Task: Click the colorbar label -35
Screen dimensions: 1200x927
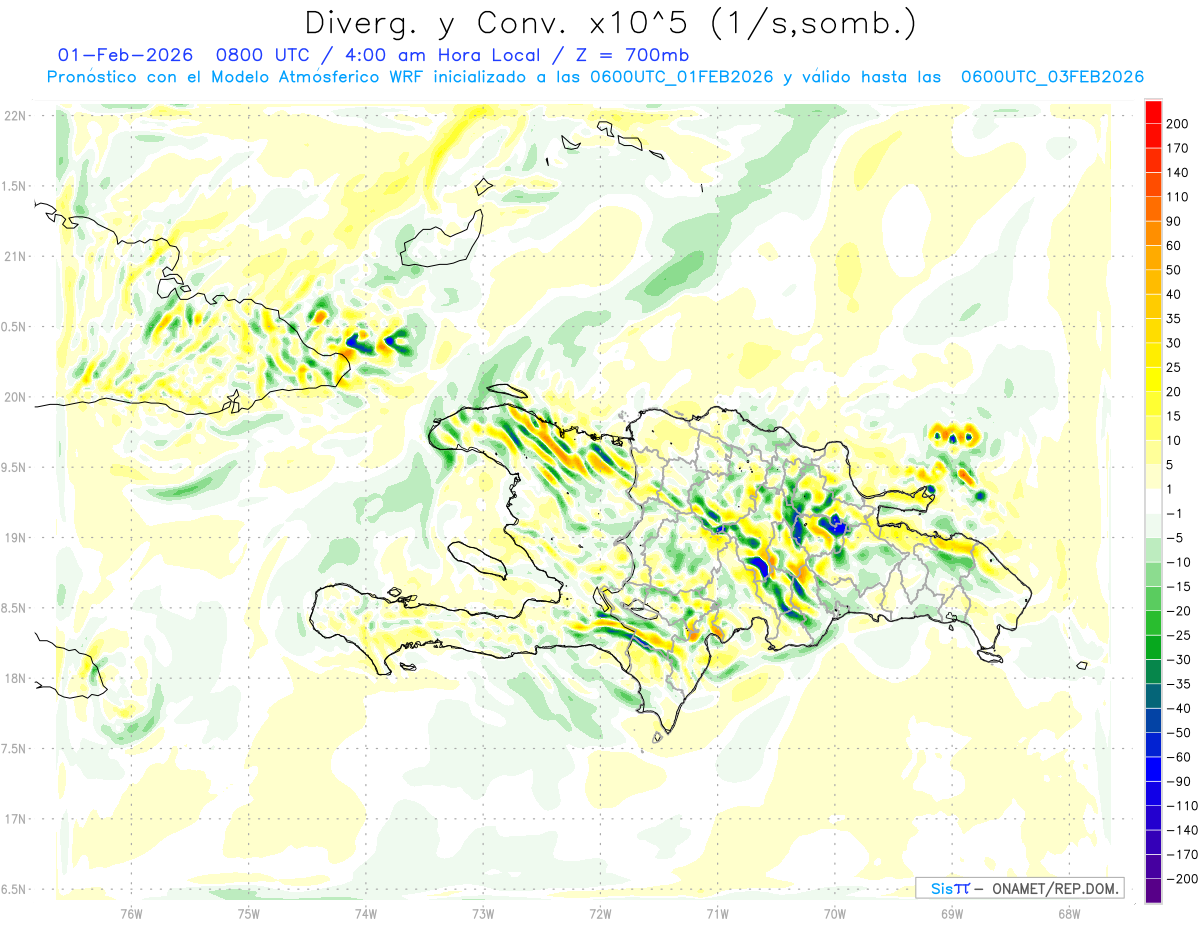Action: pos(1179,684)
